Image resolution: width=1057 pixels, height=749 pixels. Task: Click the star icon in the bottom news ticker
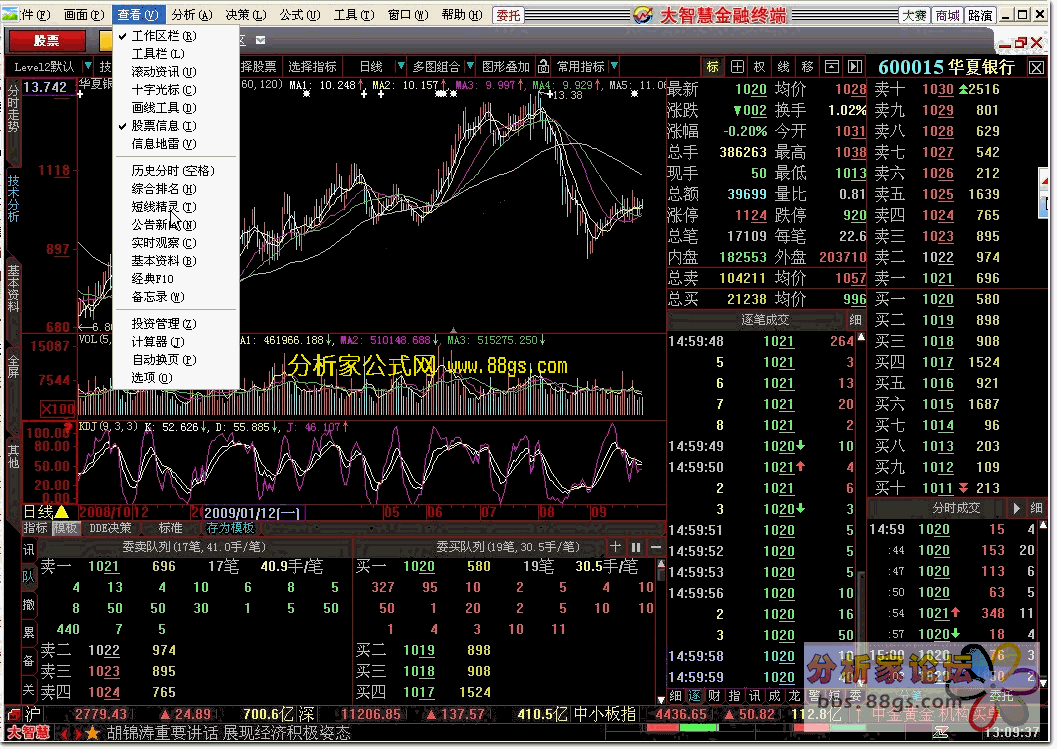point(92,732)
